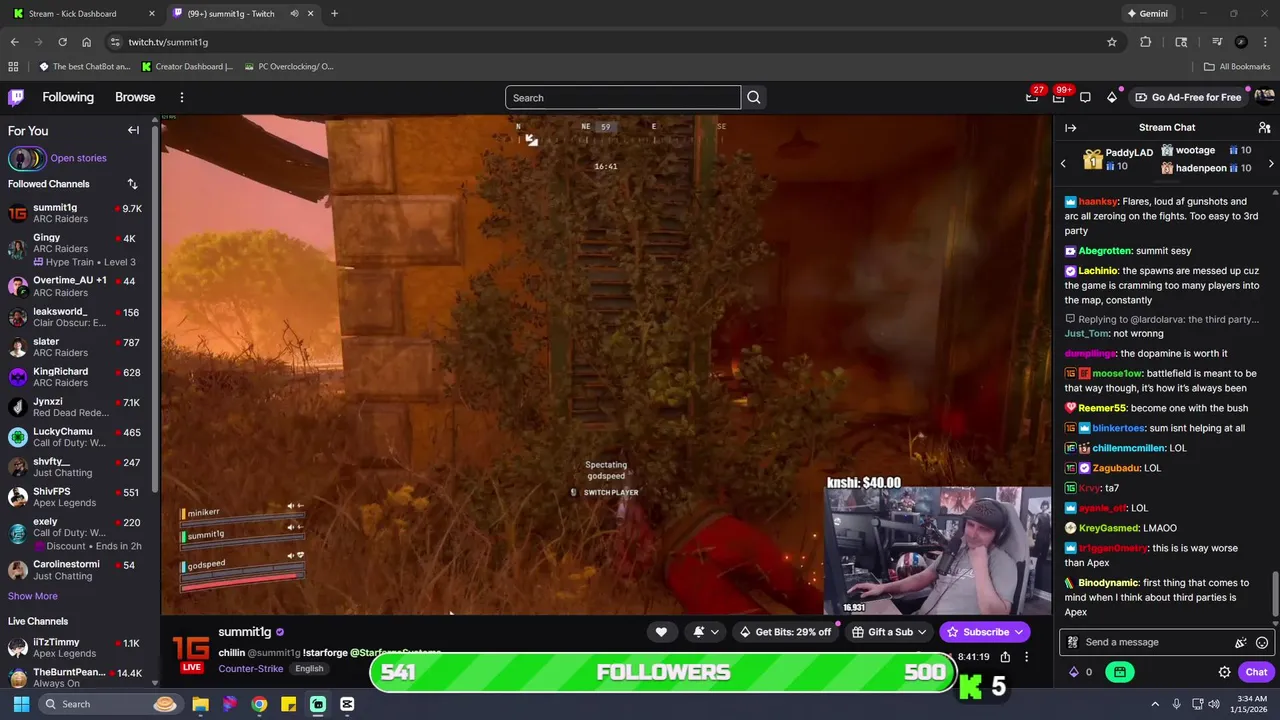
Task: Open Creator Dashboard bookmark
Action: (x=188, y=67)
